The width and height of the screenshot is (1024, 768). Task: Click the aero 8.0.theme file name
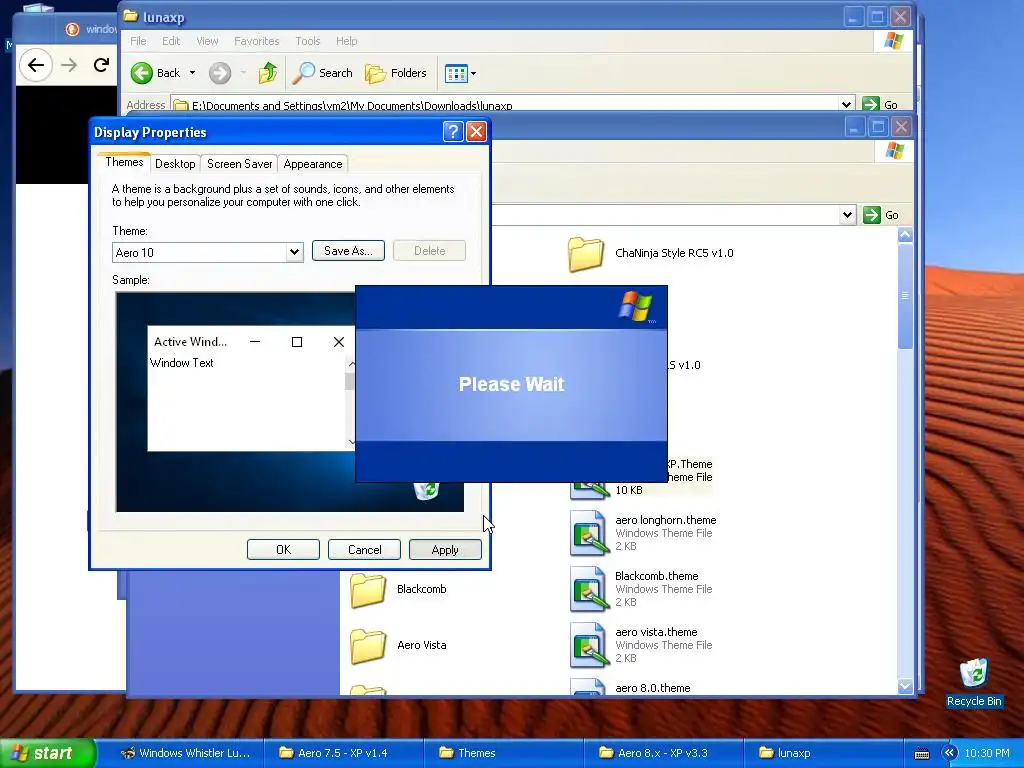coord(652,688)
